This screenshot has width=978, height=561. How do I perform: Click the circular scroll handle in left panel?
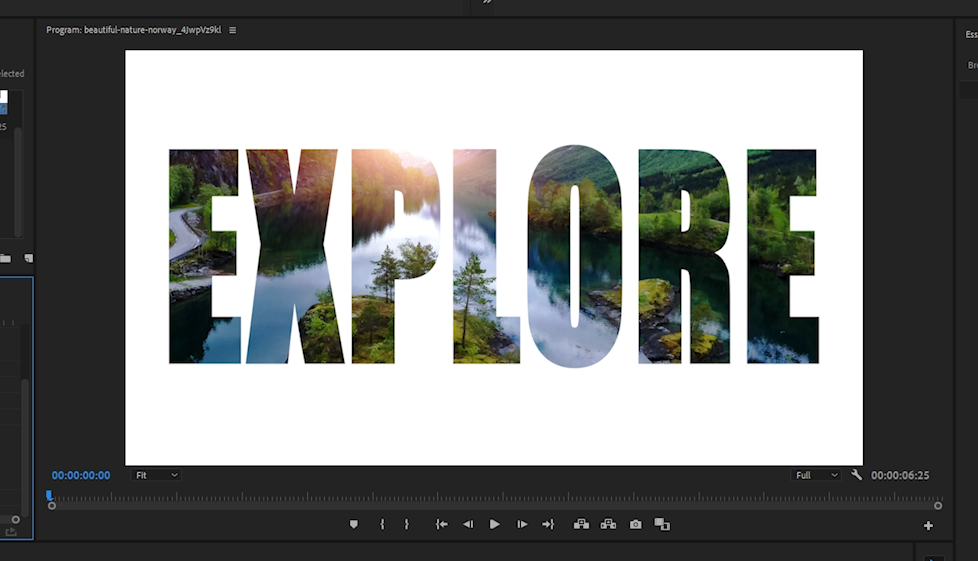point(16,519)
